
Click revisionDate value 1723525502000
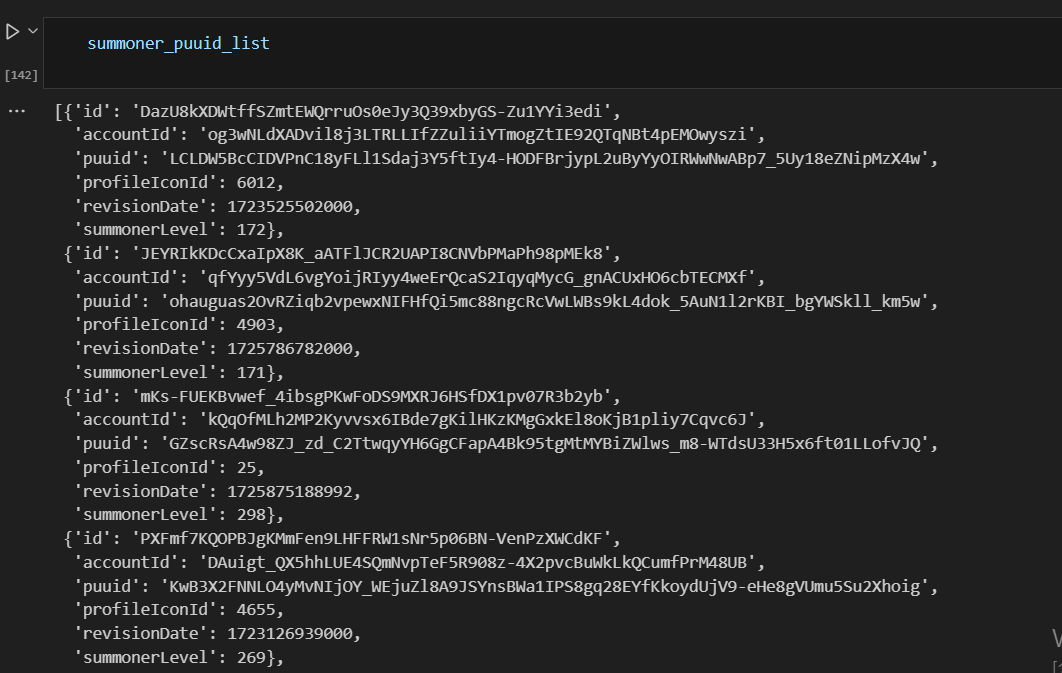tap(289, 206)
